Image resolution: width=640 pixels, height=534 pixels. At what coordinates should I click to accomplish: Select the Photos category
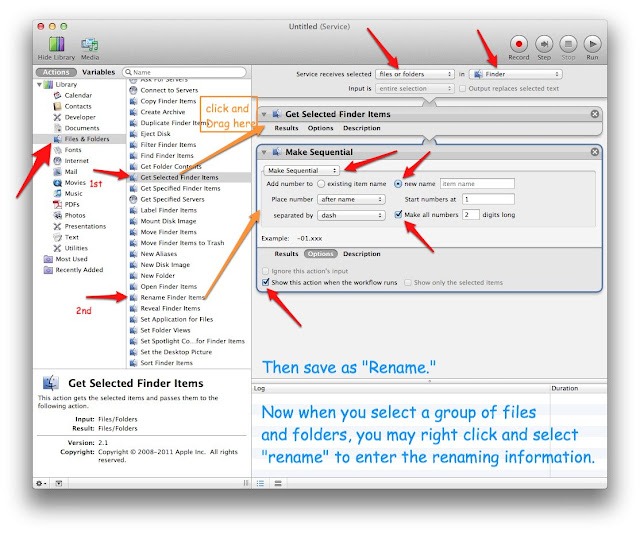(75, 216)
